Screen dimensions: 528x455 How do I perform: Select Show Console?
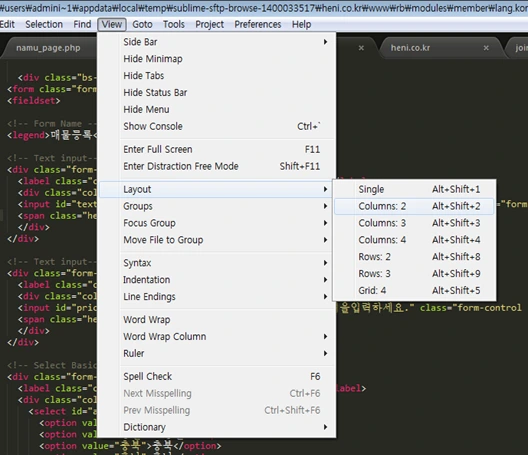(217, 126)
